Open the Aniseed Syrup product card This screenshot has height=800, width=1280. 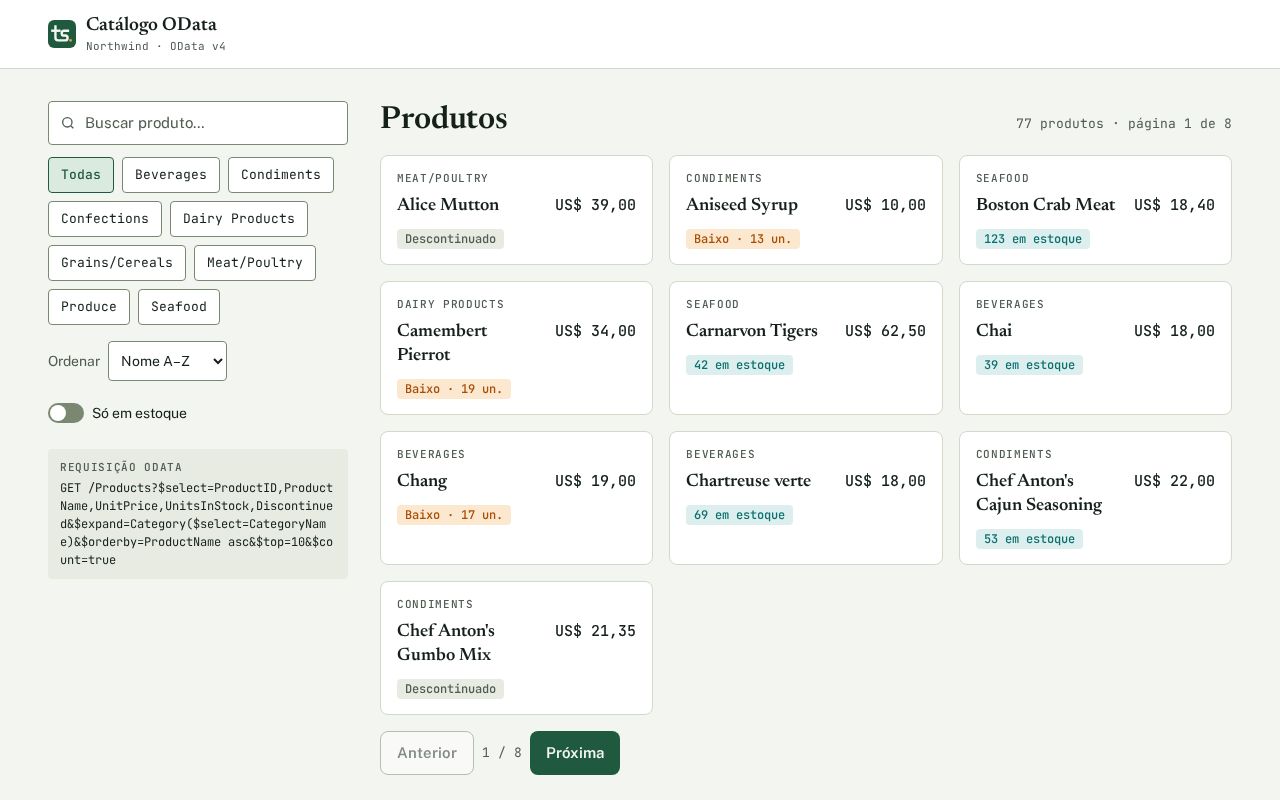806,210
